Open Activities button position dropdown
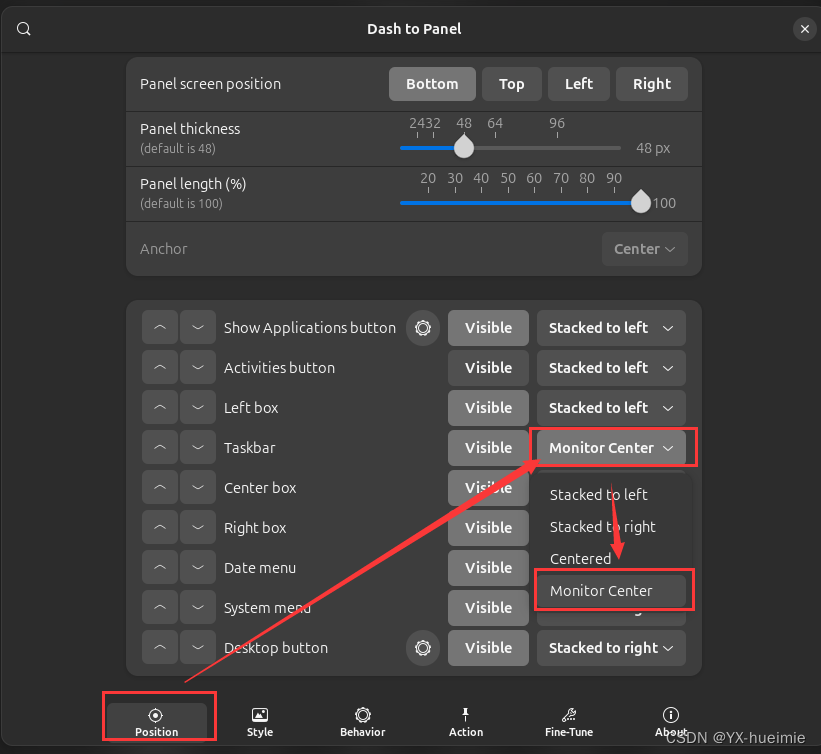Screen dimensions: 821x754 (x=611, y=368)
